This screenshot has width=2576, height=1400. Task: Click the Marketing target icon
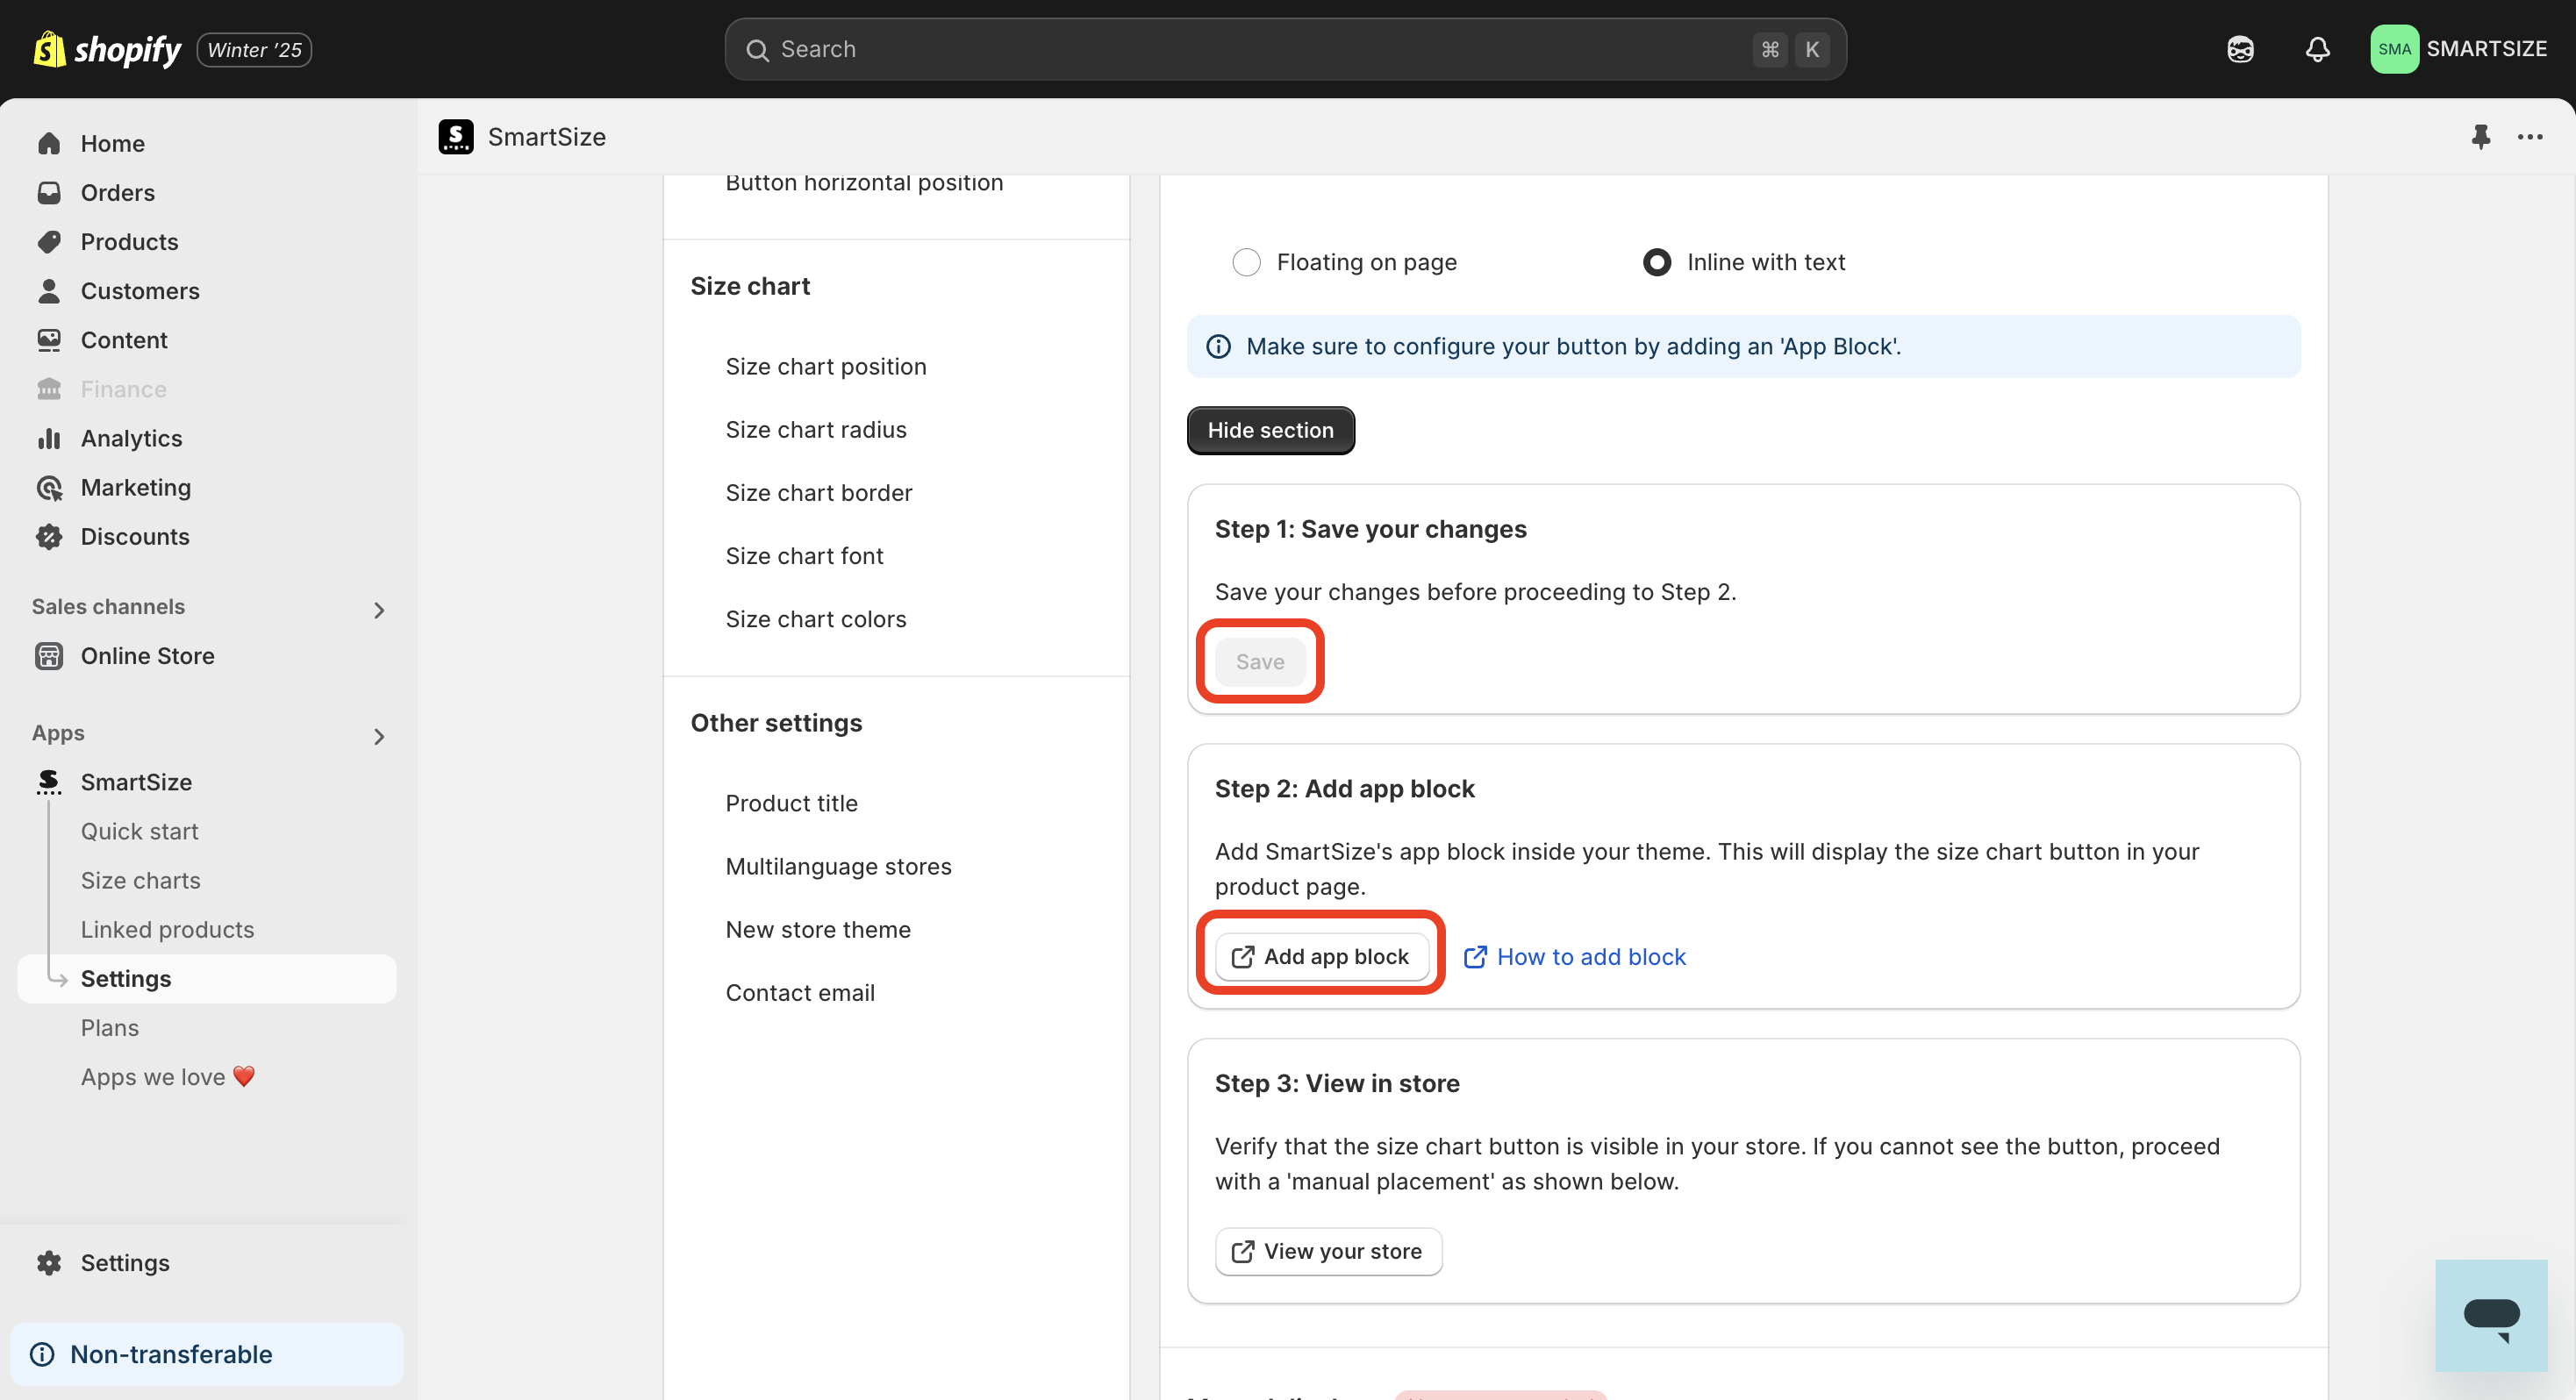click(x=49, y=487)
